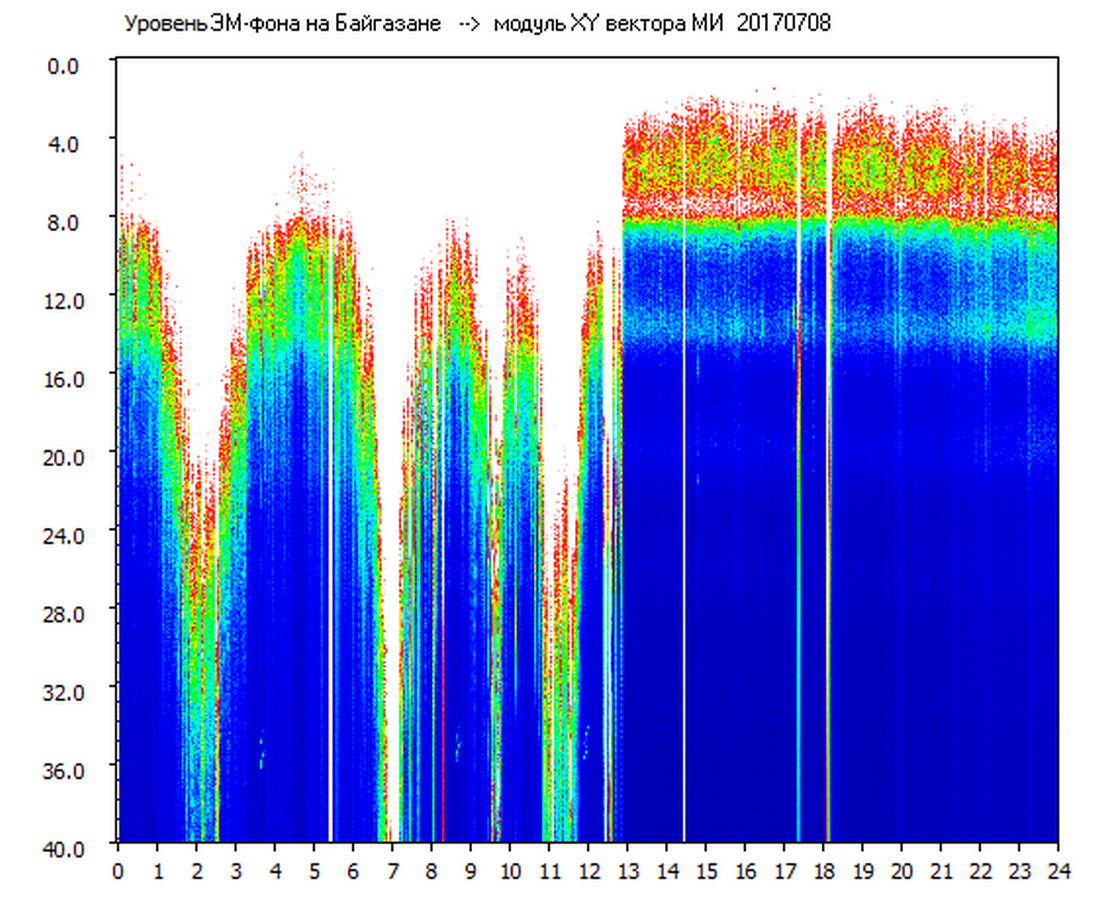Click the white vertical gap between hours 5 and 6
The height and width of the screenshot is (900, 1096).
click(x=330, y=600)
